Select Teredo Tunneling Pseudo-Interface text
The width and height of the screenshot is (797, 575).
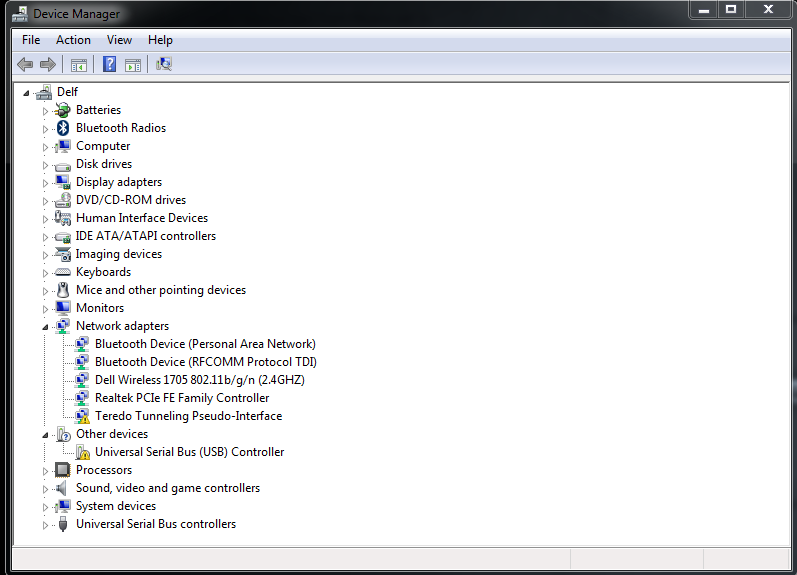click(x=189, y=416)
